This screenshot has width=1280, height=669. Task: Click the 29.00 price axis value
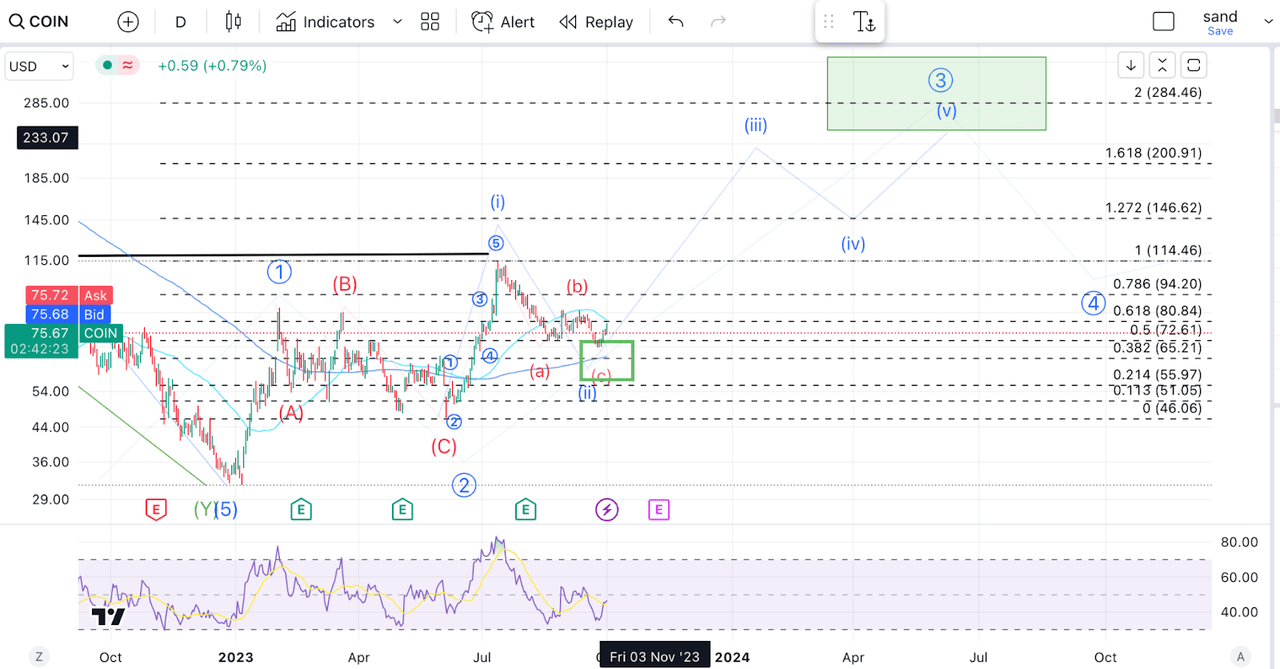coord(51,499)
